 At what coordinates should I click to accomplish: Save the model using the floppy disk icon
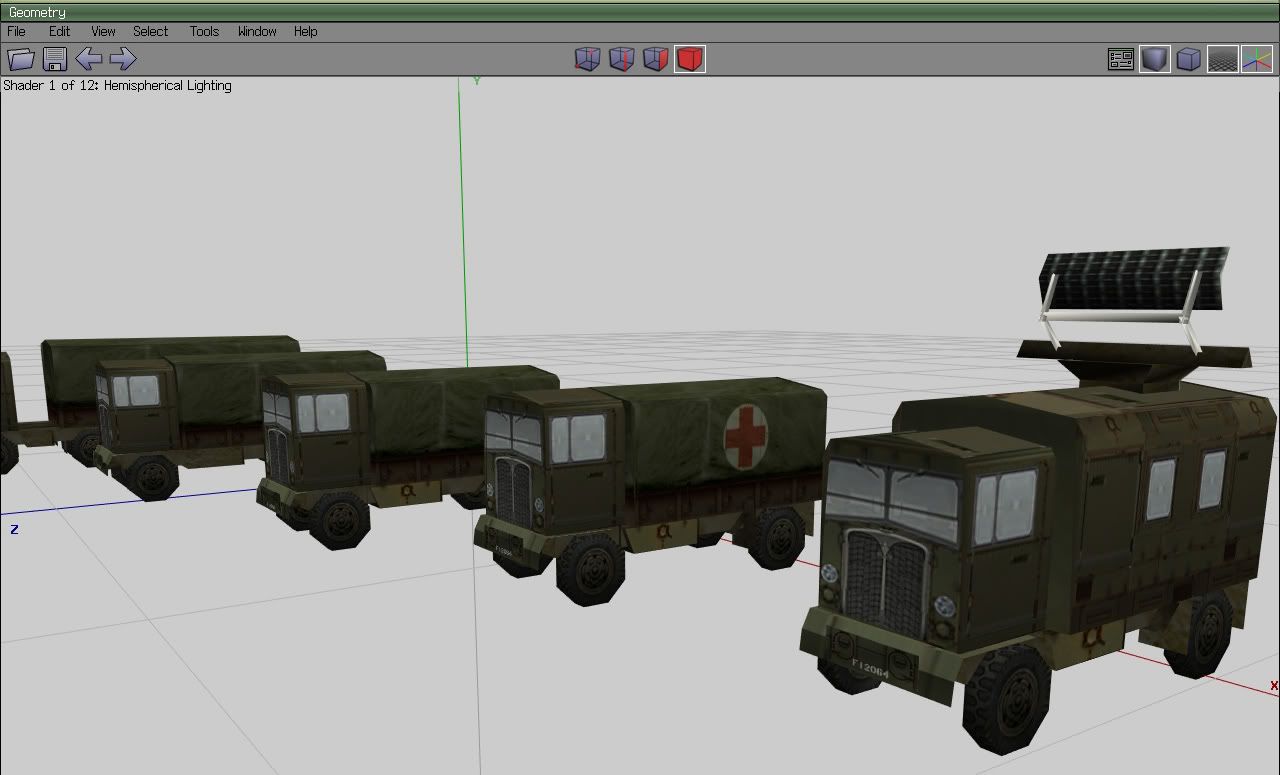click(x=55, y=59)
